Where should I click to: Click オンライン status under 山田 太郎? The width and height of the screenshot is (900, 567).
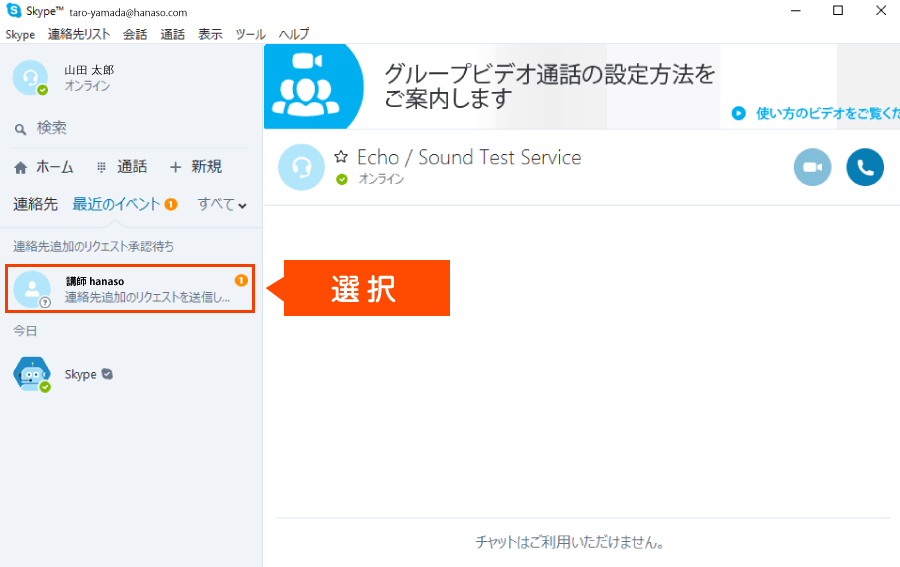(87, 86)
